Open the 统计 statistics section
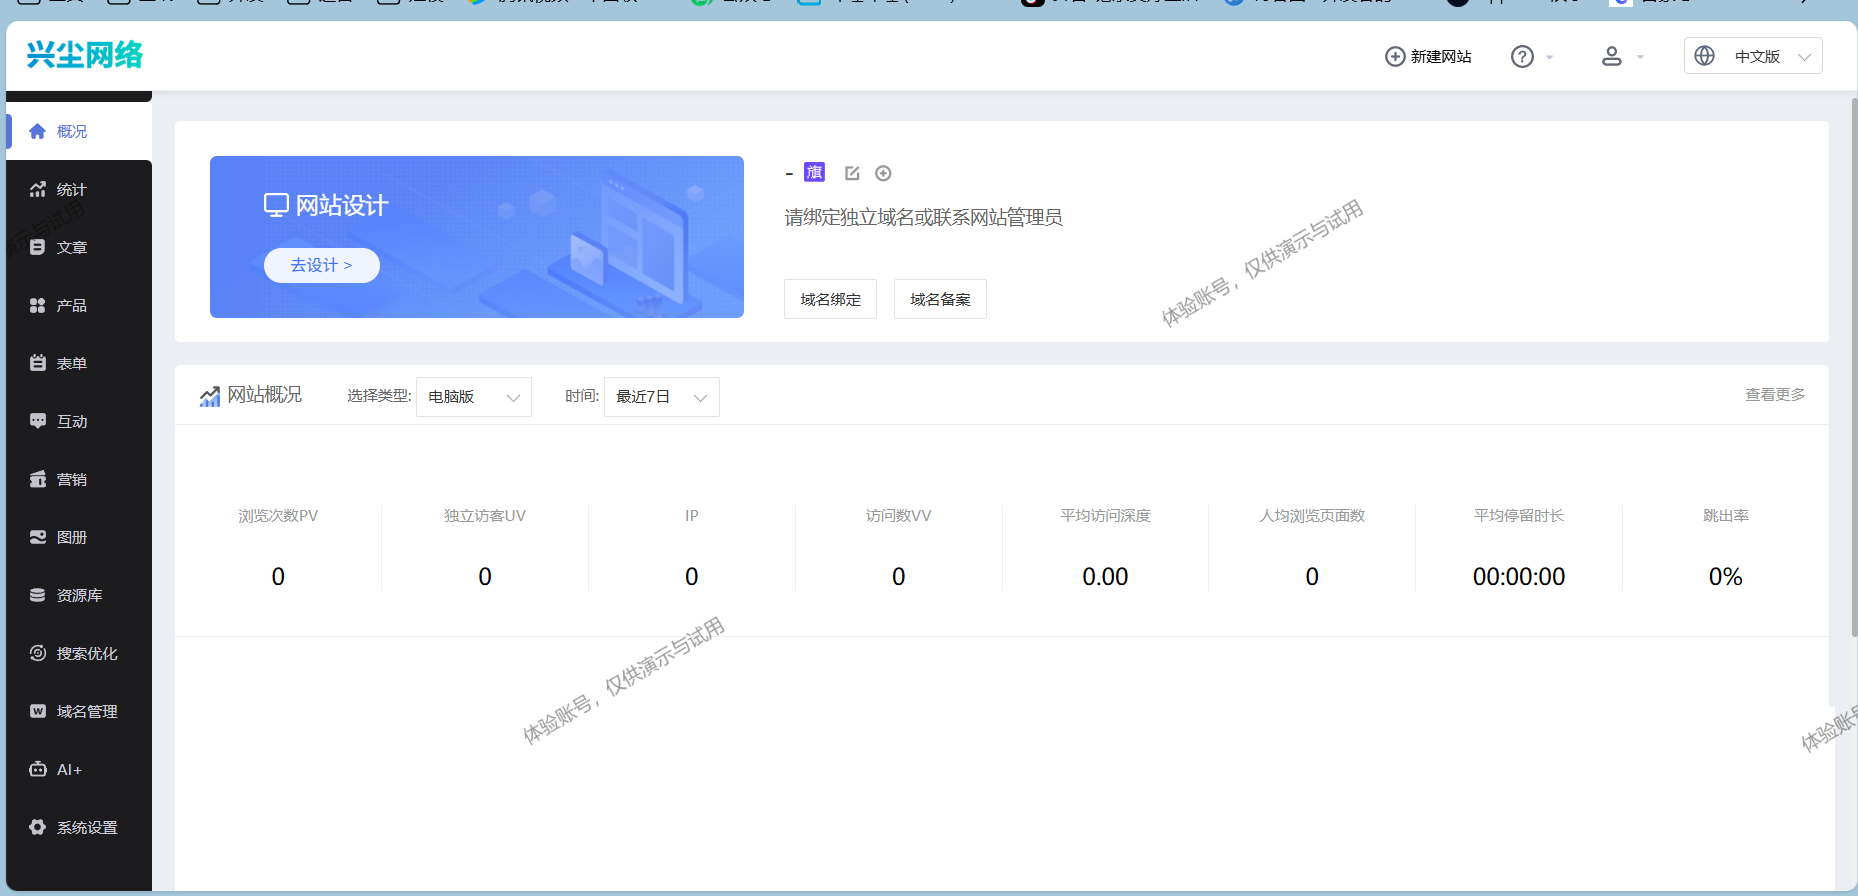This screenshot has height=896, width=1858. 79,189
